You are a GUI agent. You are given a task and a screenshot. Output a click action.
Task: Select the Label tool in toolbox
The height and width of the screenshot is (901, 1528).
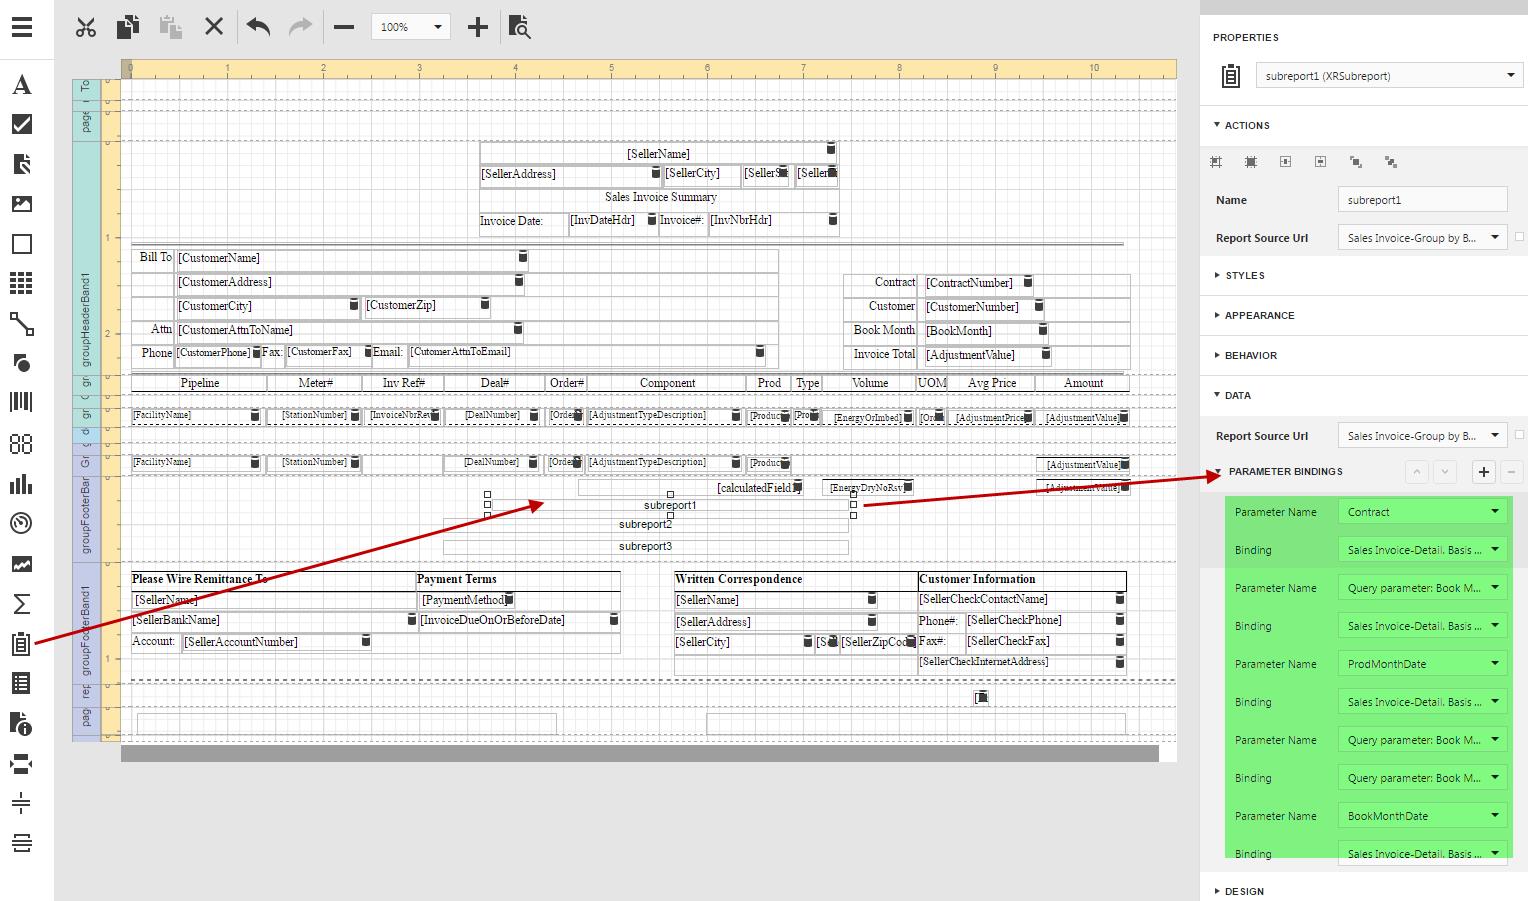pyautogui.click(x=21, y=85)
